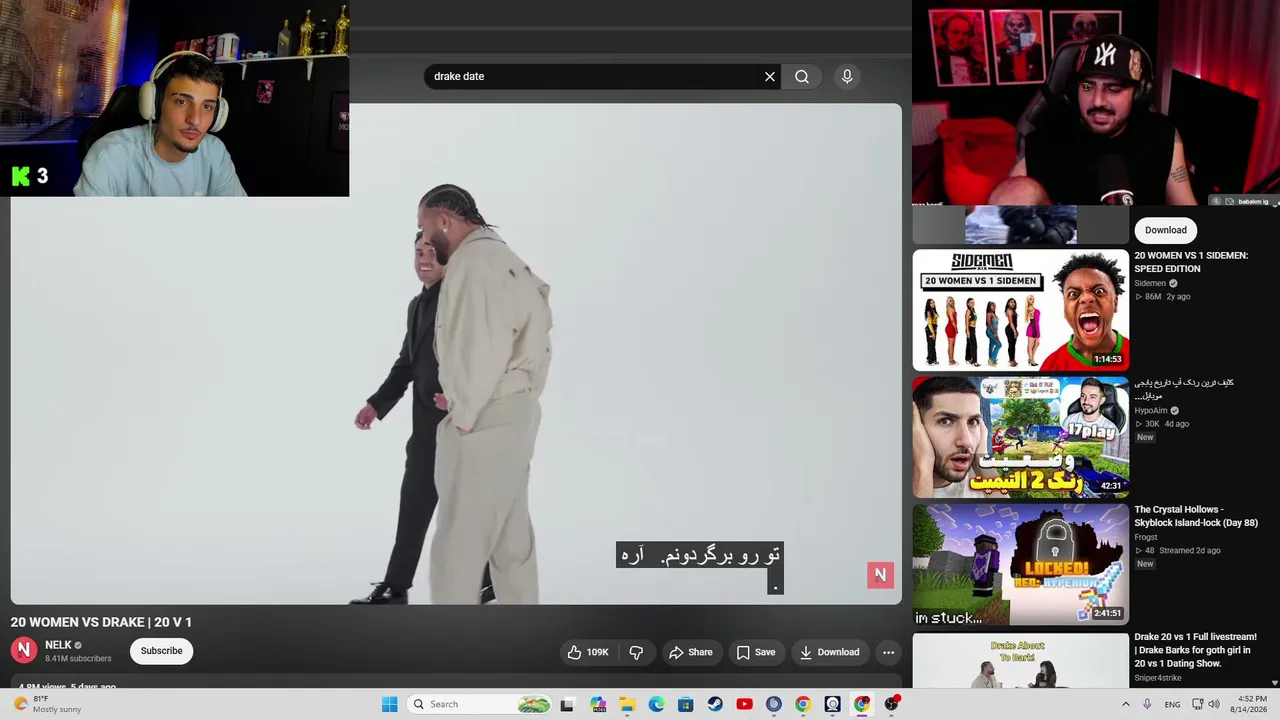Viewport: 1280px width, 720px height.
Task: Switch the ENG input language indicator
Action: [x=1172, y=704]
